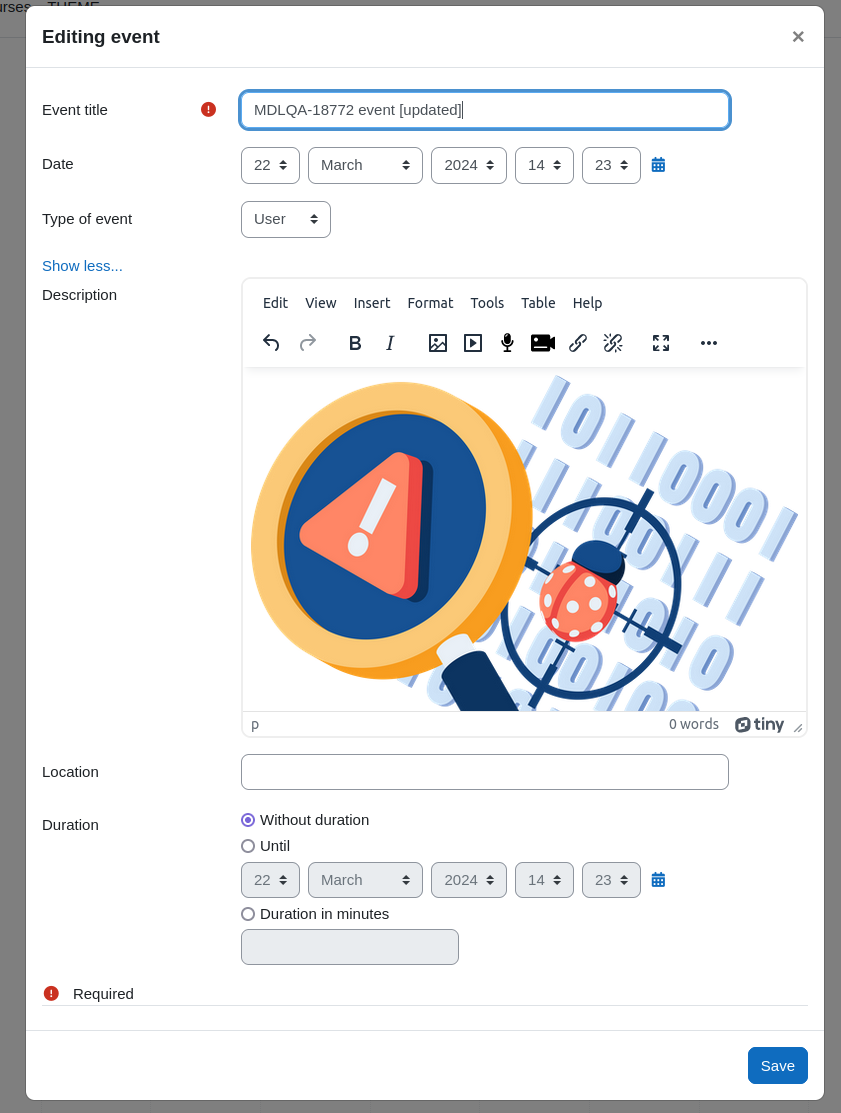Open the Help menu

tap(587, 303)
